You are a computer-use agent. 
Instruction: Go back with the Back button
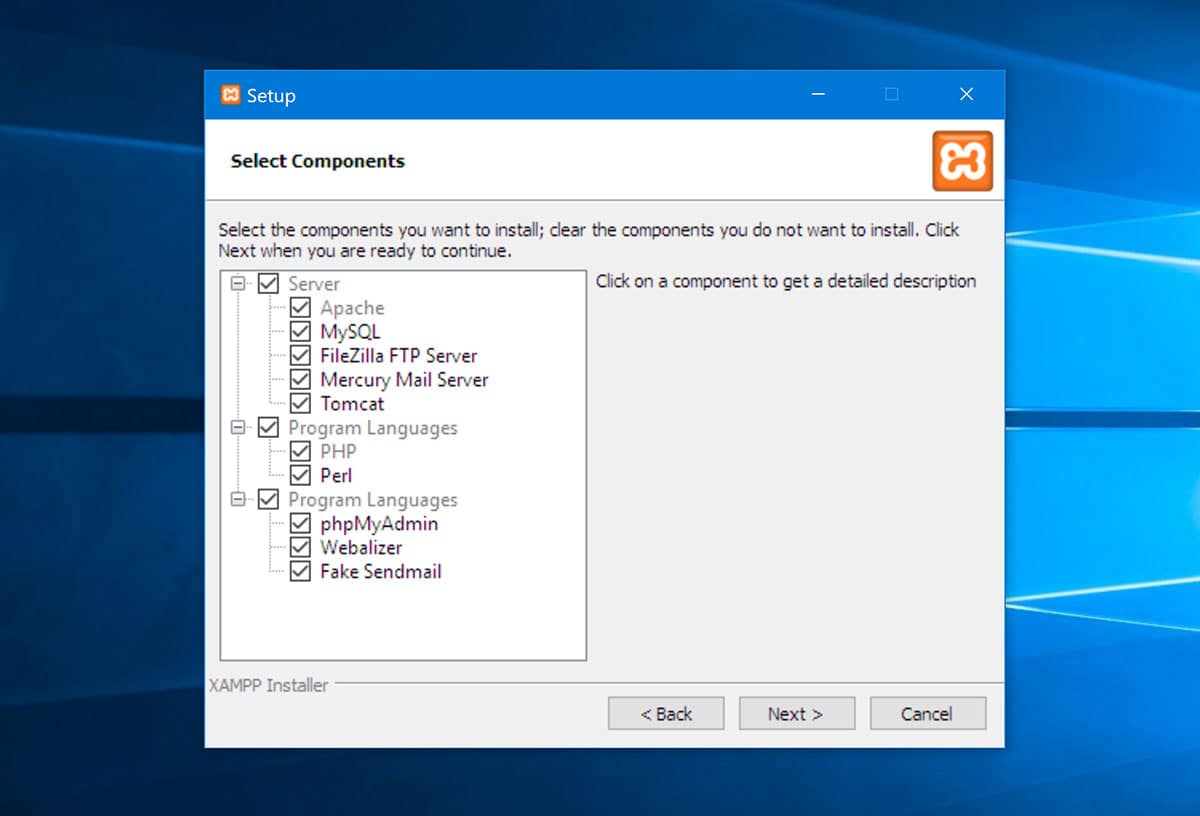coord(666,714)
